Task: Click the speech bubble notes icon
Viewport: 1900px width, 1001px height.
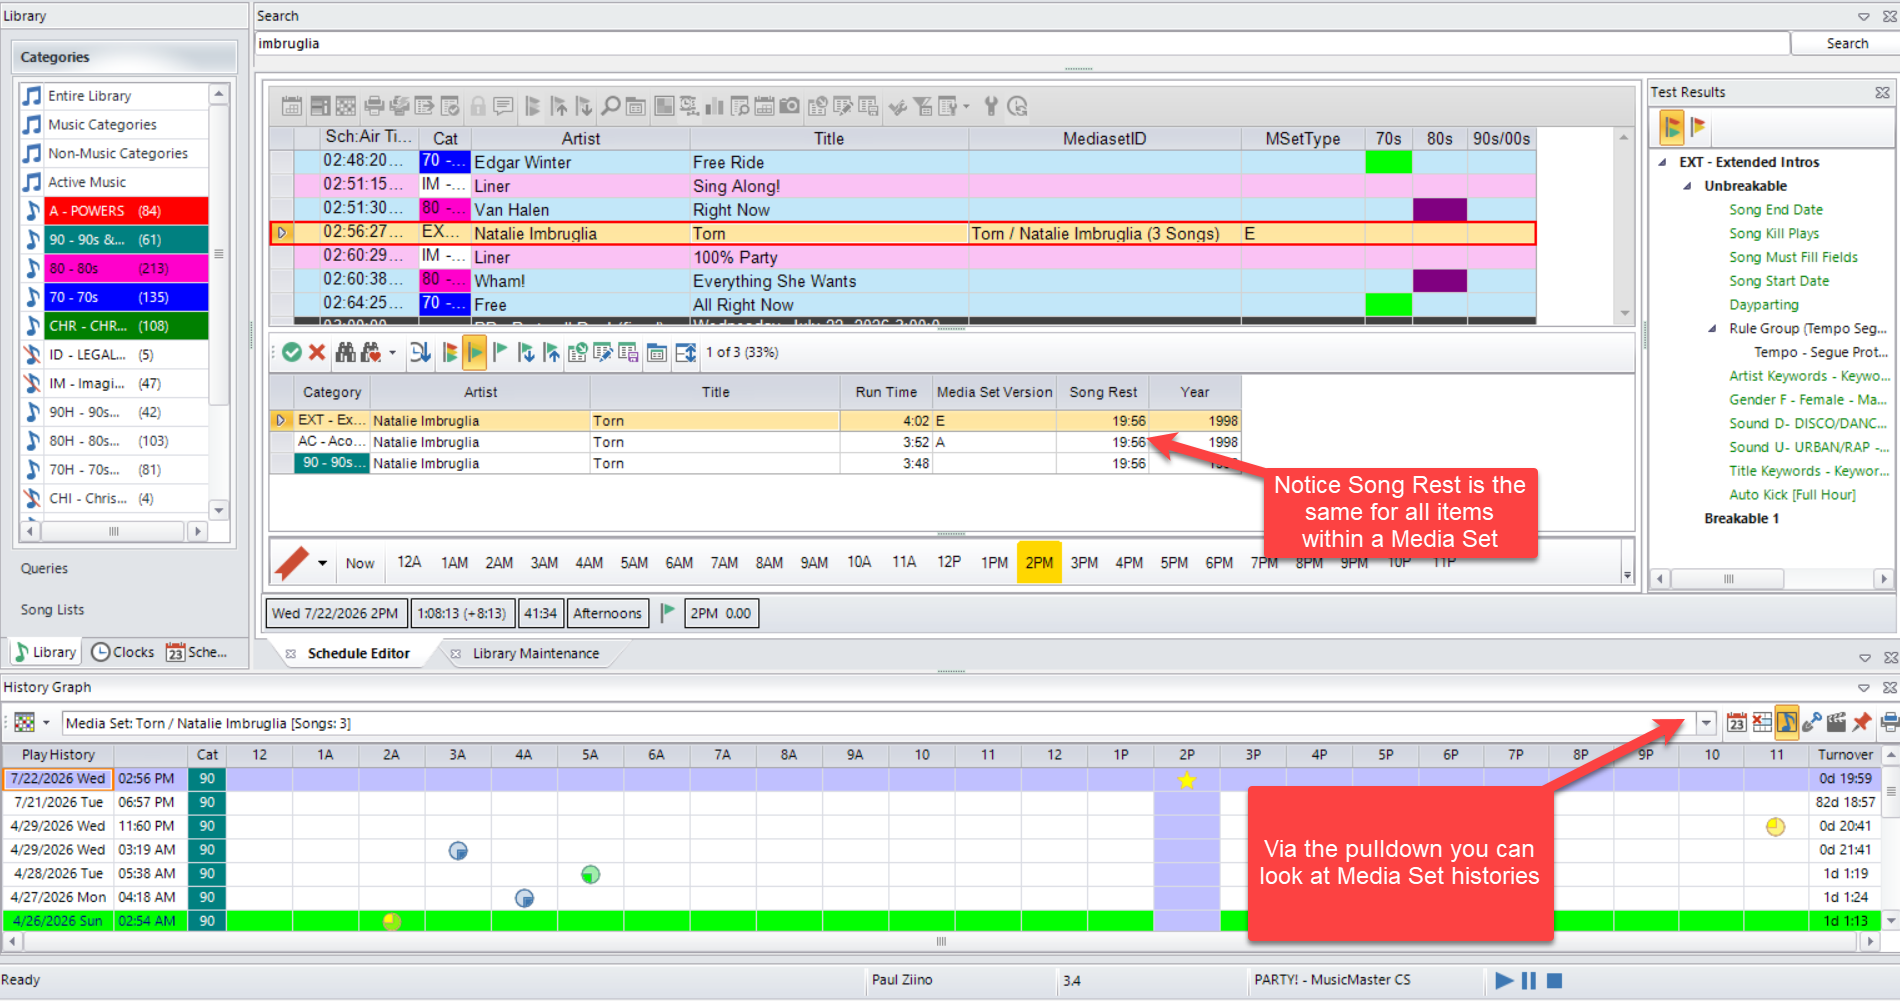Action: [x=503, y=106]
